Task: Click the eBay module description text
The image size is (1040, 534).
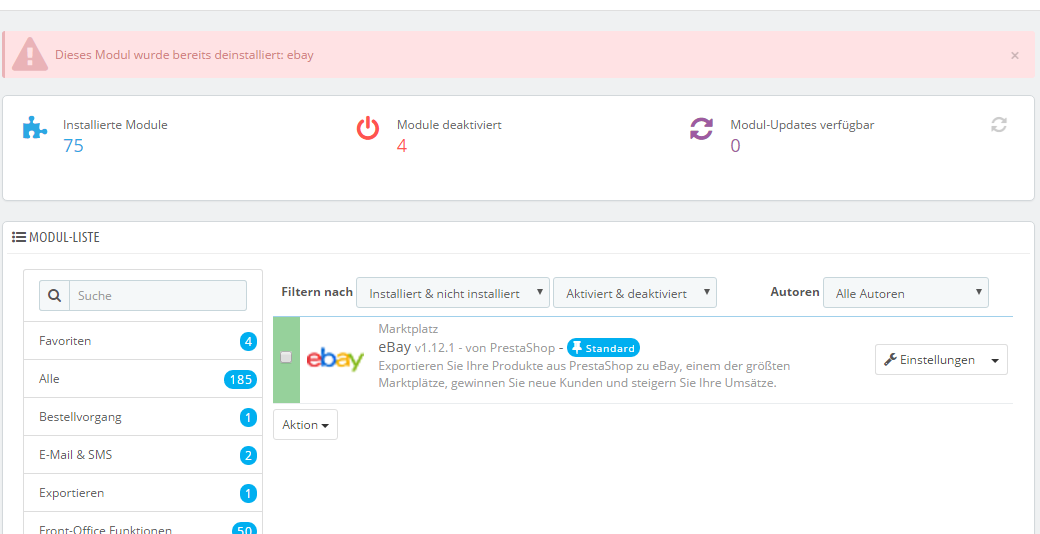Action: point(584,375)
